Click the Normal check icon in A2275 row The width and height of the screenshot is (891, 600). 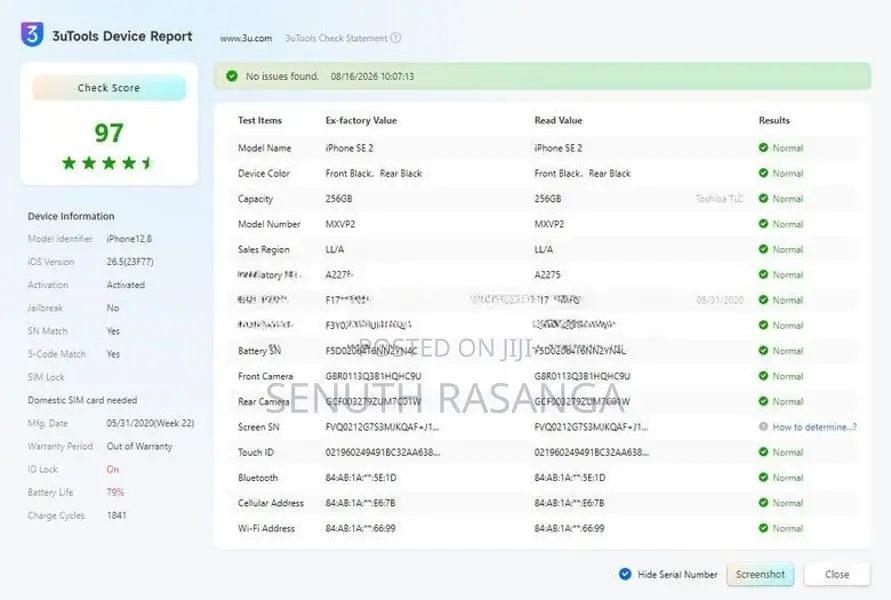pos(763,274)
